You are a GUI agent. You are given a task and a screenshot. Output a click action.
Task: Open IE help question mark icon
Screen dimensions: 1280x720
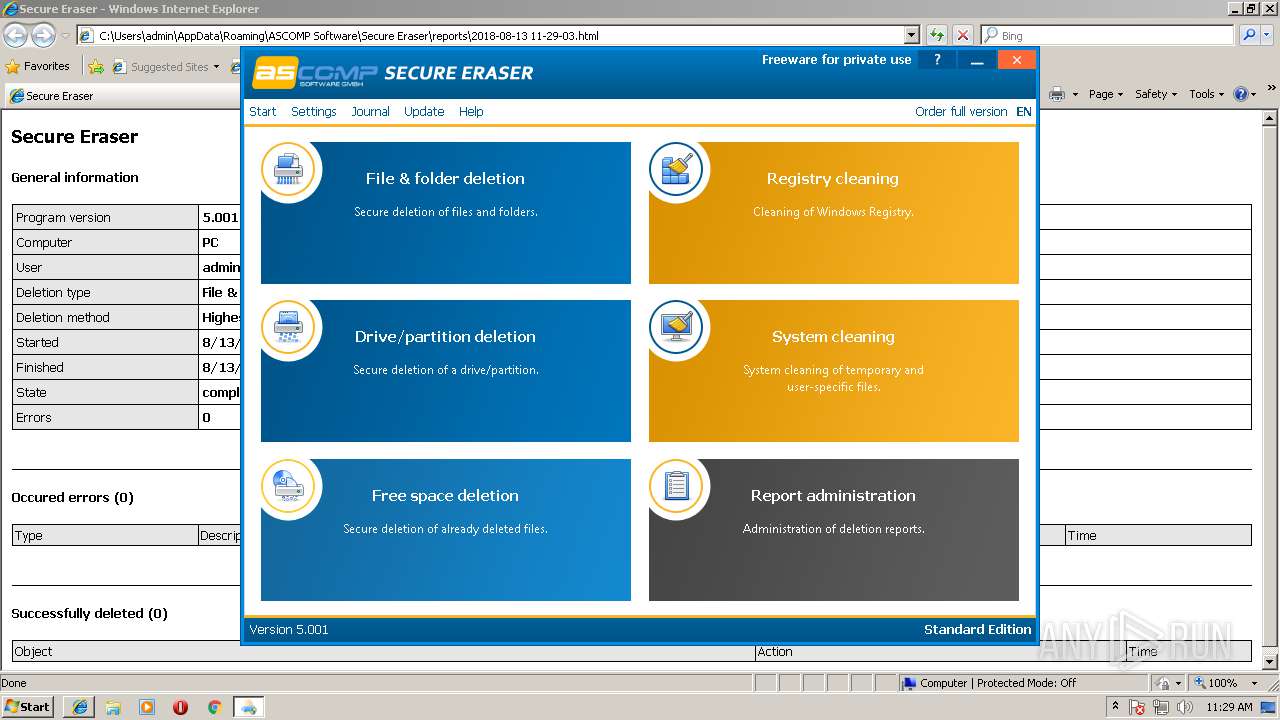(1240, 94)
